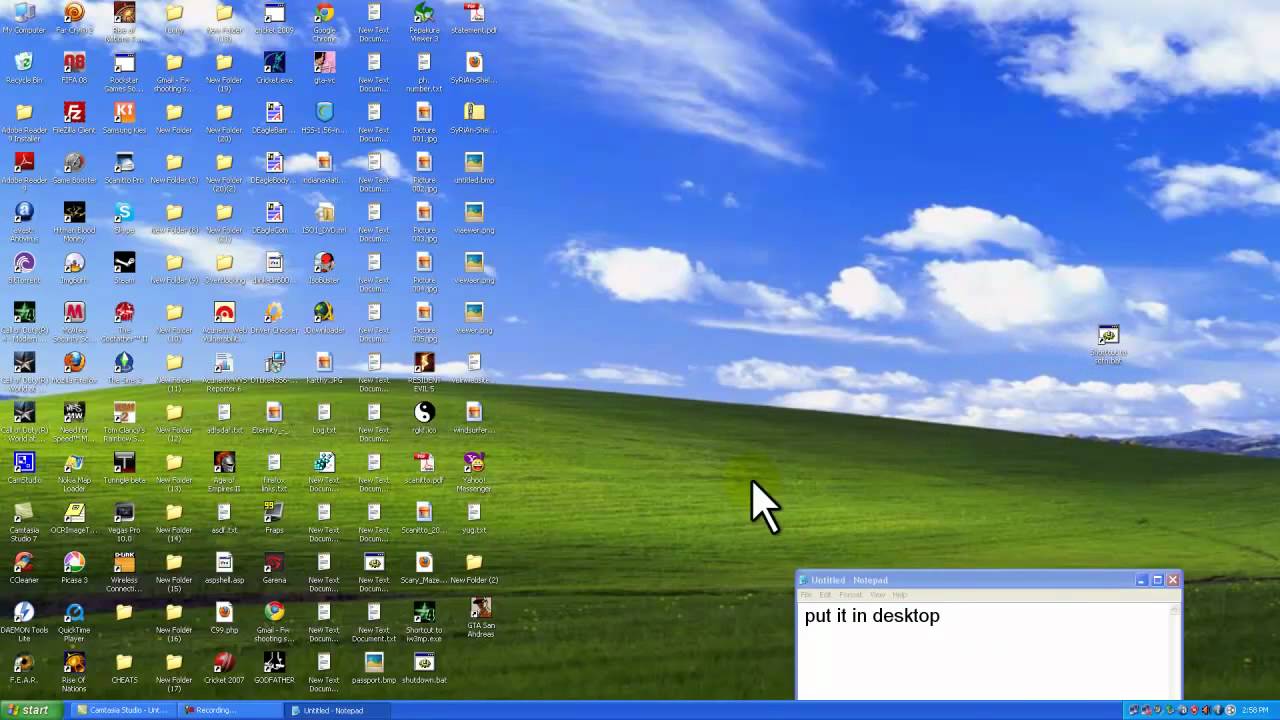Select the QuickTime Player icon

pos(74,623)
